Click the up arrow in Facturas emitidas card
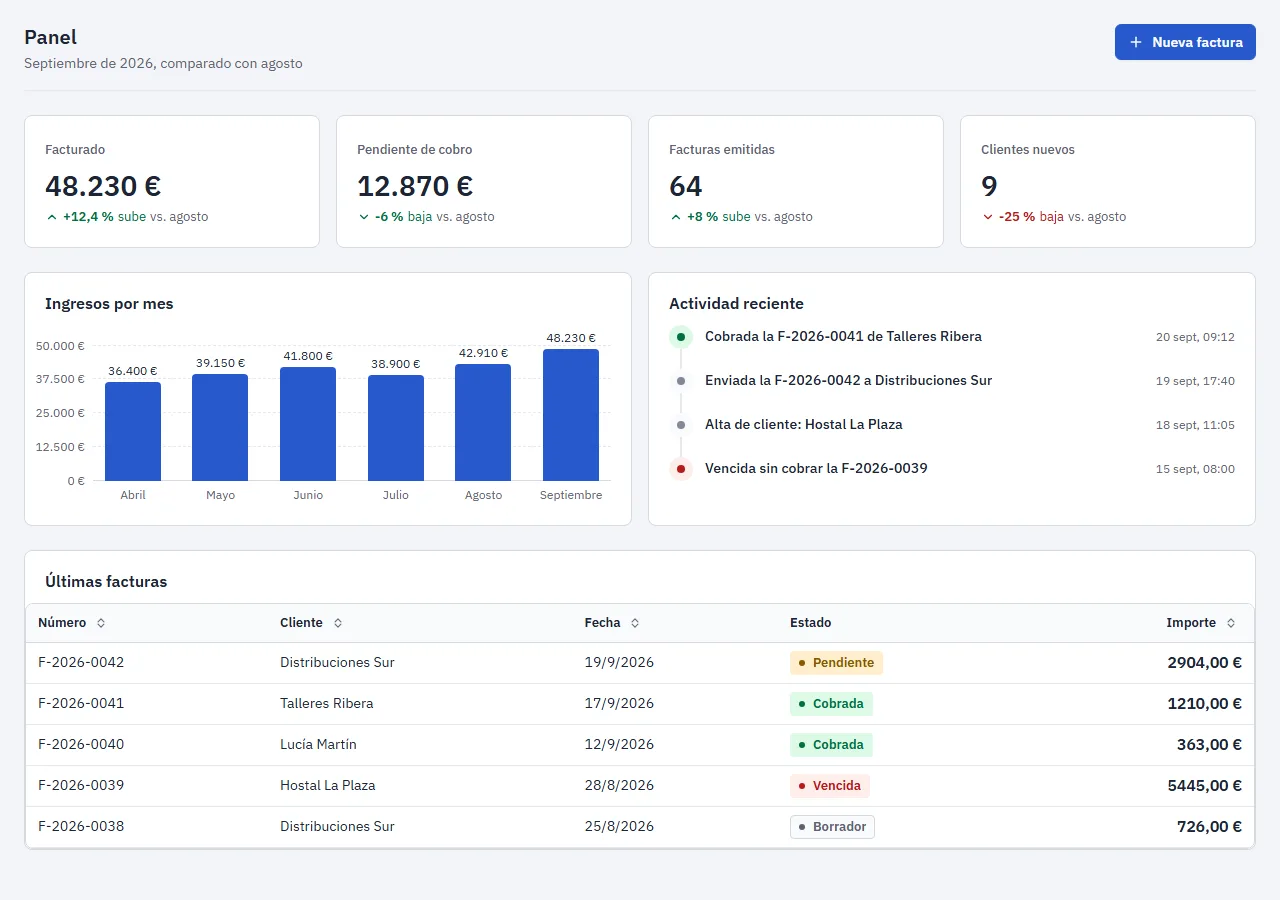Image resolution: width=1280 pixels, height=900 pixels. pos(676,217)
